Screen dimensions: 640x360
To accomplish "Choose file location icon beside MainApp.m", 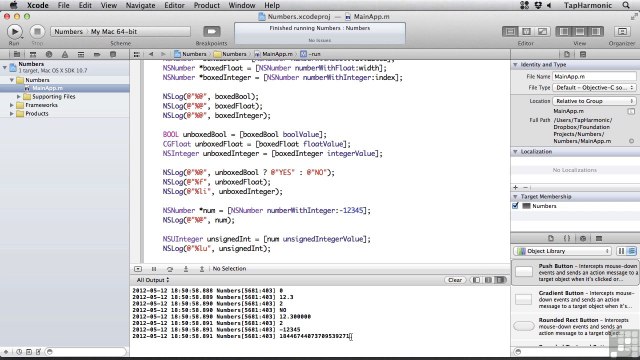I will [631, 111].
